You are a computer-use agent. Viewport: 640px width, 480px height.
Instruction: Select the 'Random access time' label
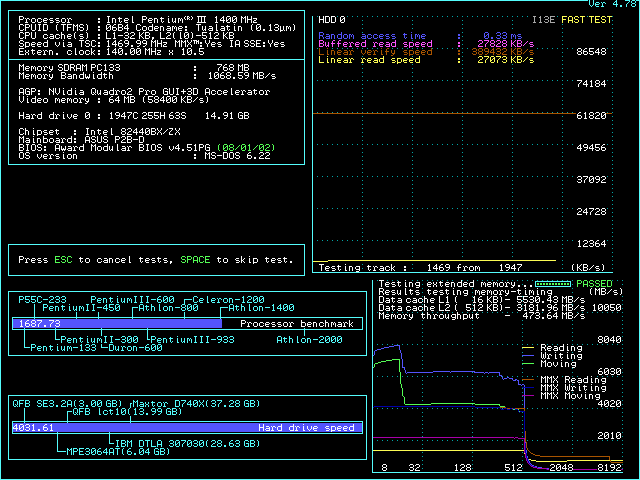point(372,36)
